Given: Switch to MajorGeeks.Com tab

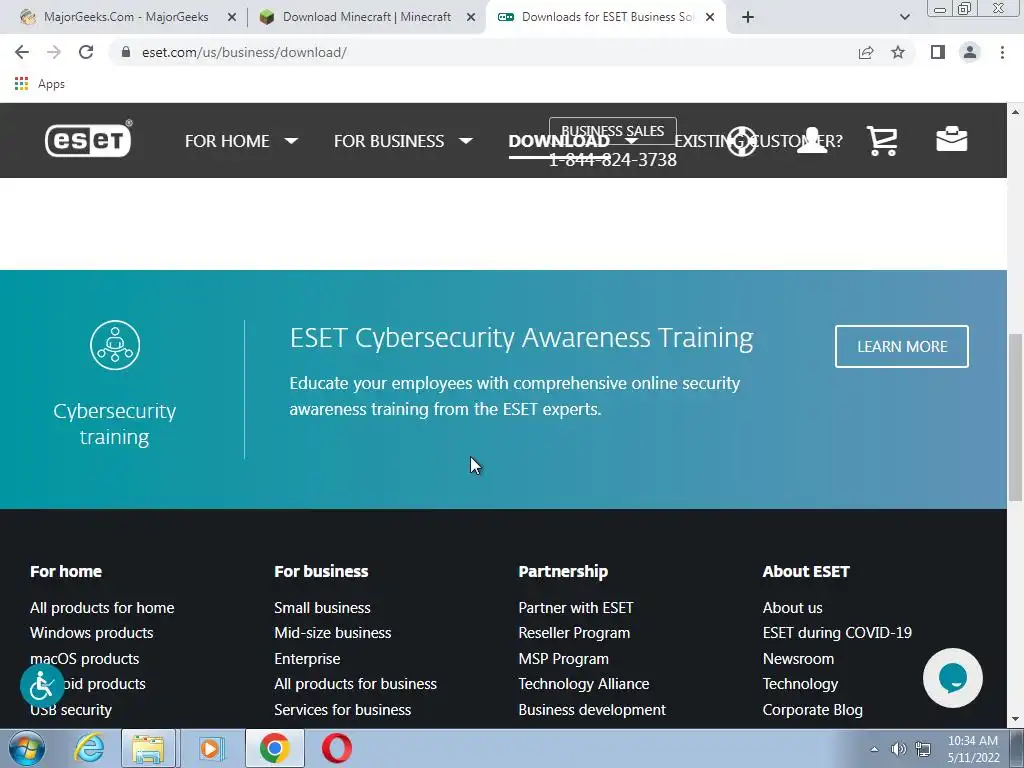Looking at the screenshot, I should pyautogui.click(x=124, y=18).
